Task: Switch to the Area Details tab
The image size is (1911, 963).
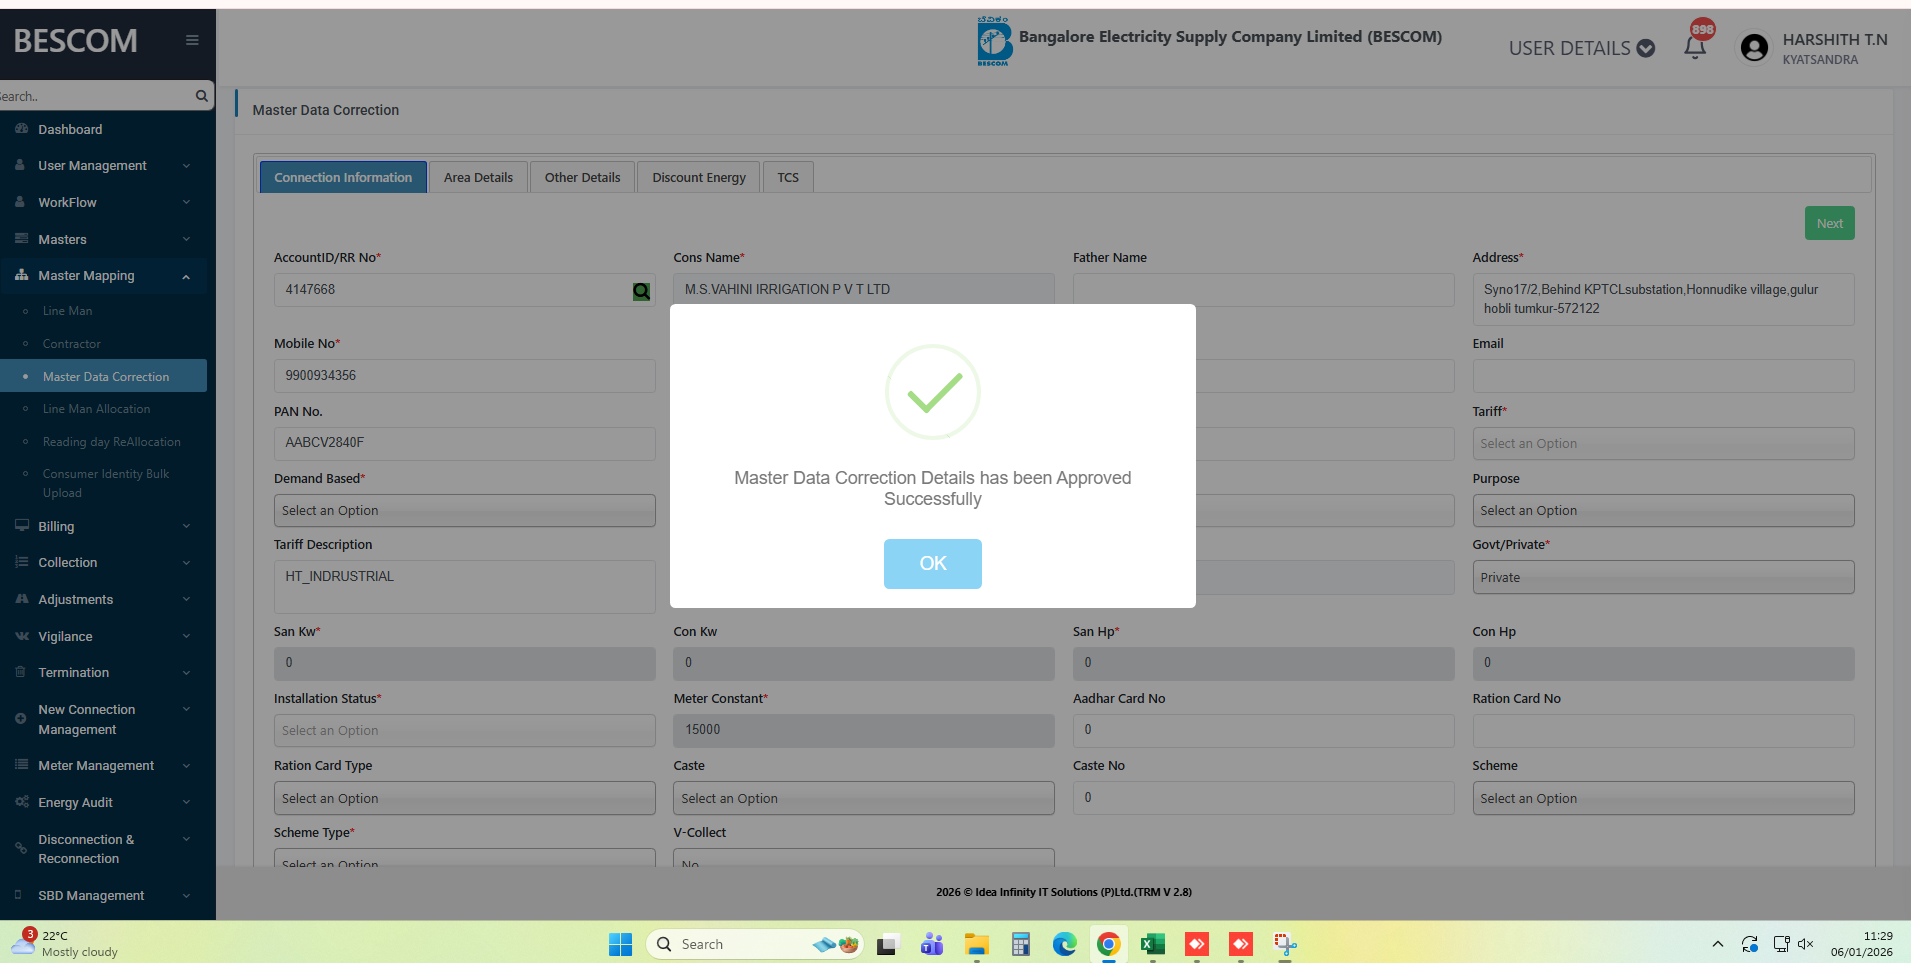Action: (x=478, y=178)
